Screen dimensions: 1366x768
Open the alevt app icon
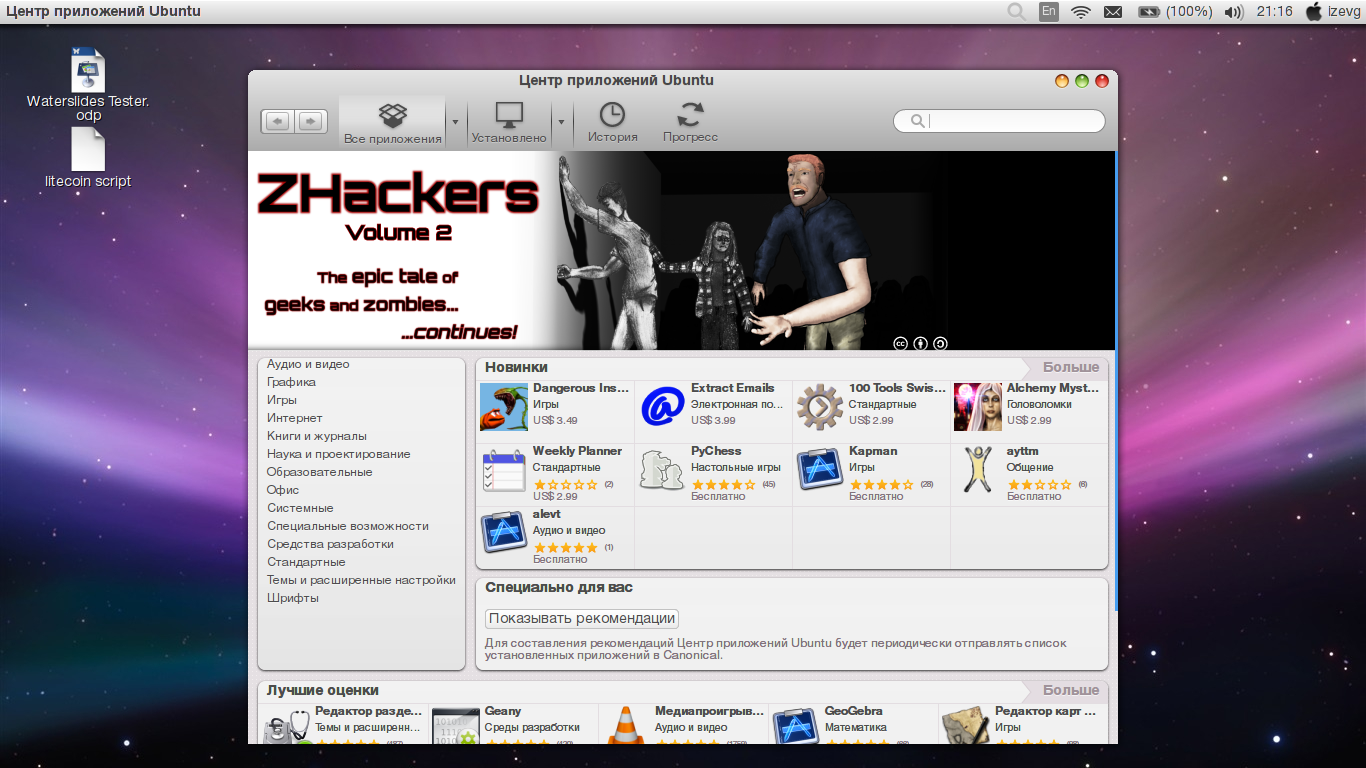pyautogui.click(x=504, y=532)
